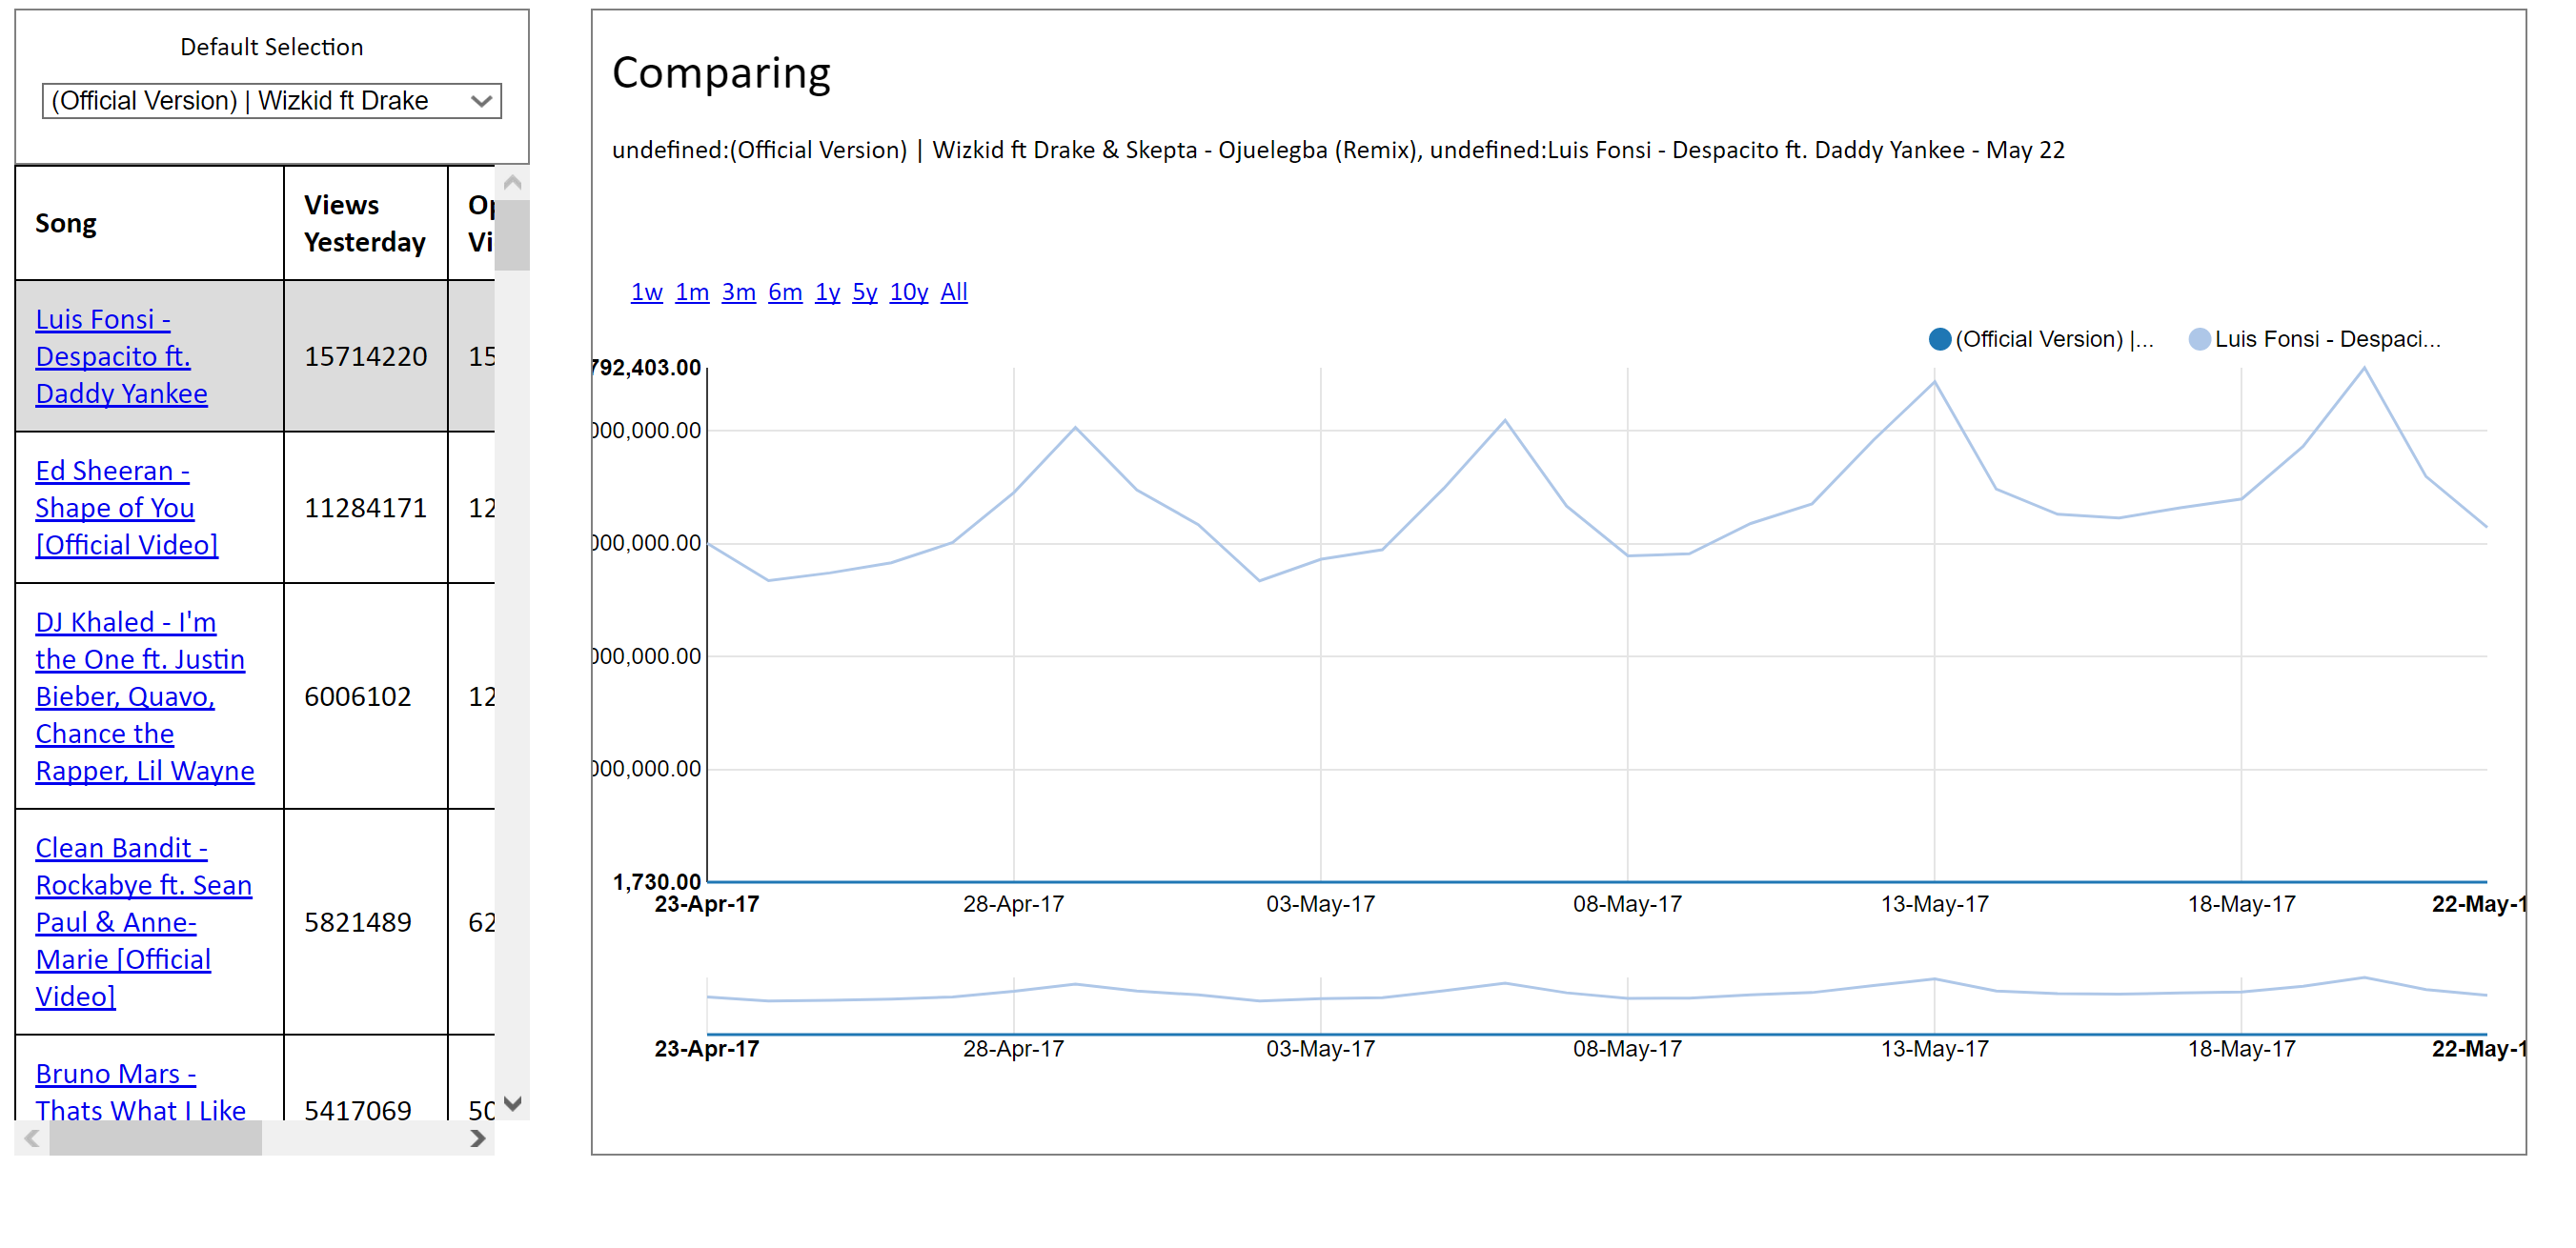The width and height of the screenshot is (2576, 1248).
Task: Click the light blue Luis Fonsi legend dot
Action: [2199, 339]
